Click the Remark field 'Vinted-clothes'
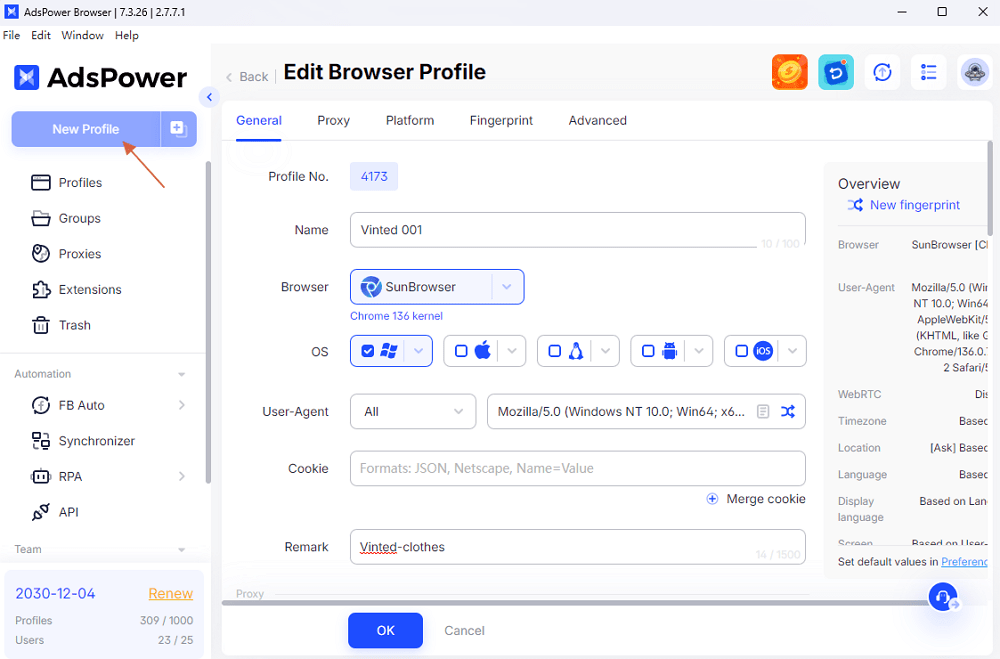This screenshot has width=1000, height=659. click(577, 547)
